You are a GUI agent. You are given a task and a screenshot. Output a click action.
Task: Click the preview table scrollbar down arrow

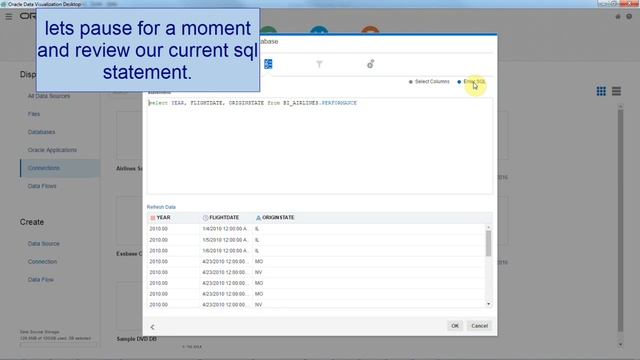[x=488, y=304]
